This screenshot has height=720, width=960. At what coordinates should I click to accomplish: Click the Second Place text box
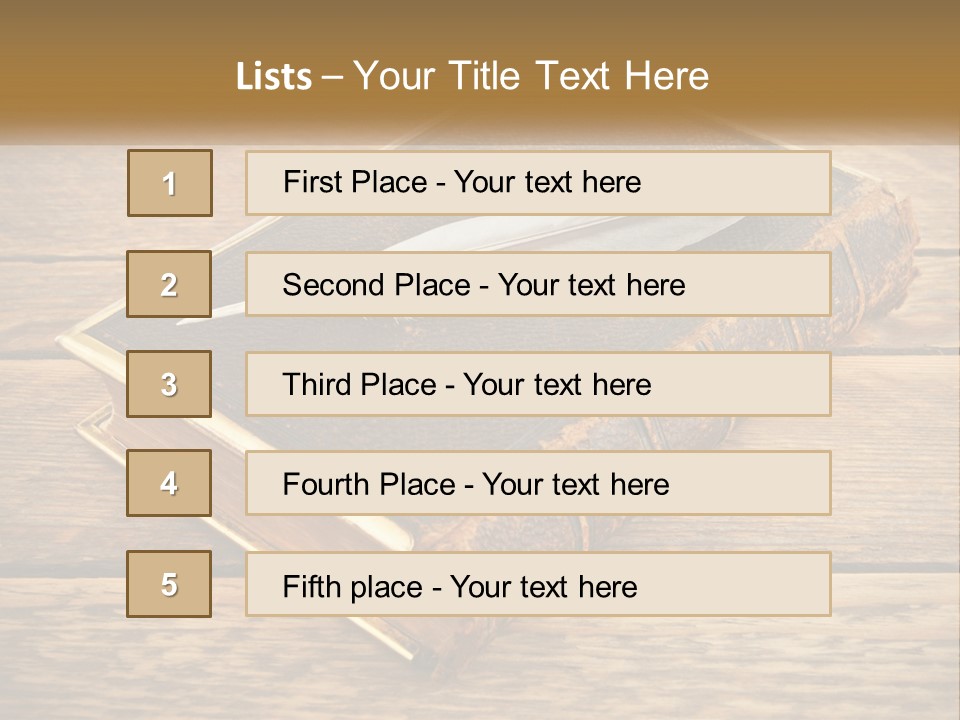click(538, 284)
